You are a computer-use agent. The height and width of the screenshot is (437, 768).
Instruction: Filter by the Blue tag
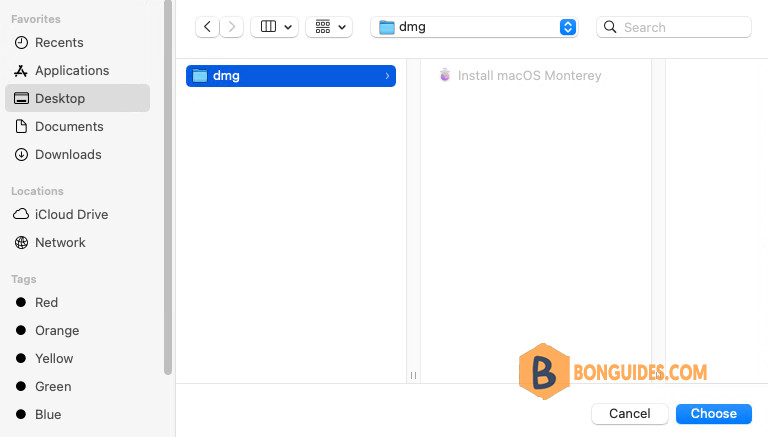point(77,414)
